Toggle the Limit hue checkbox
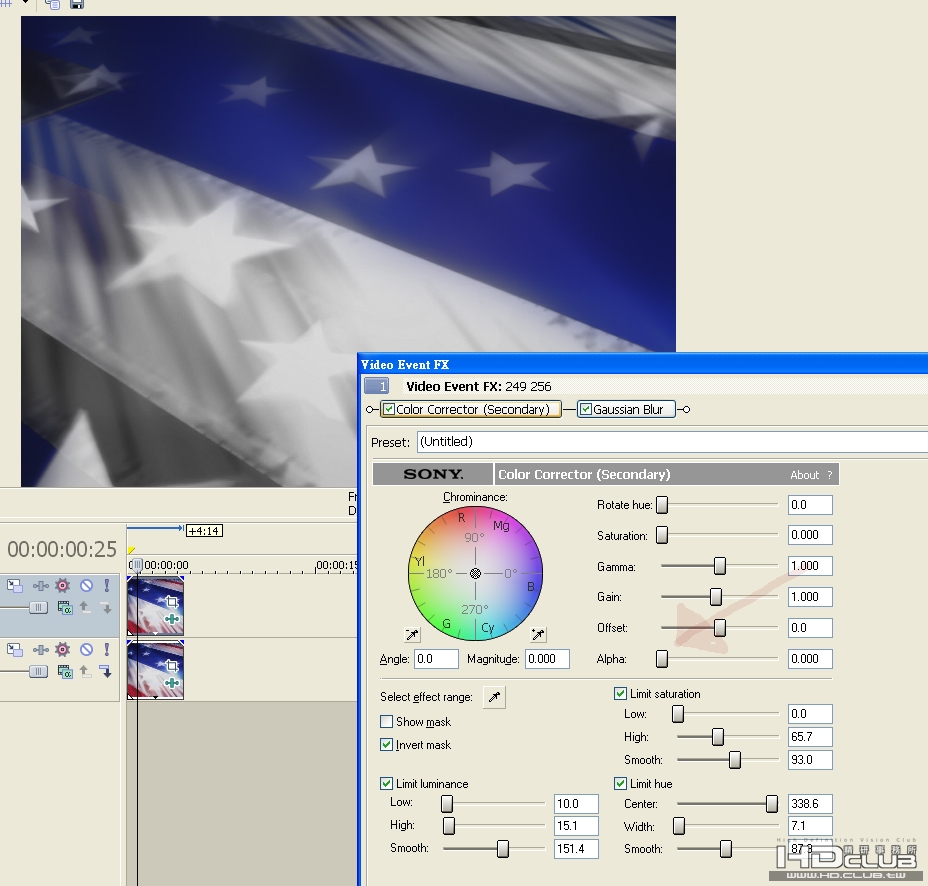928x886 pixels. click(x=620, y=784)
